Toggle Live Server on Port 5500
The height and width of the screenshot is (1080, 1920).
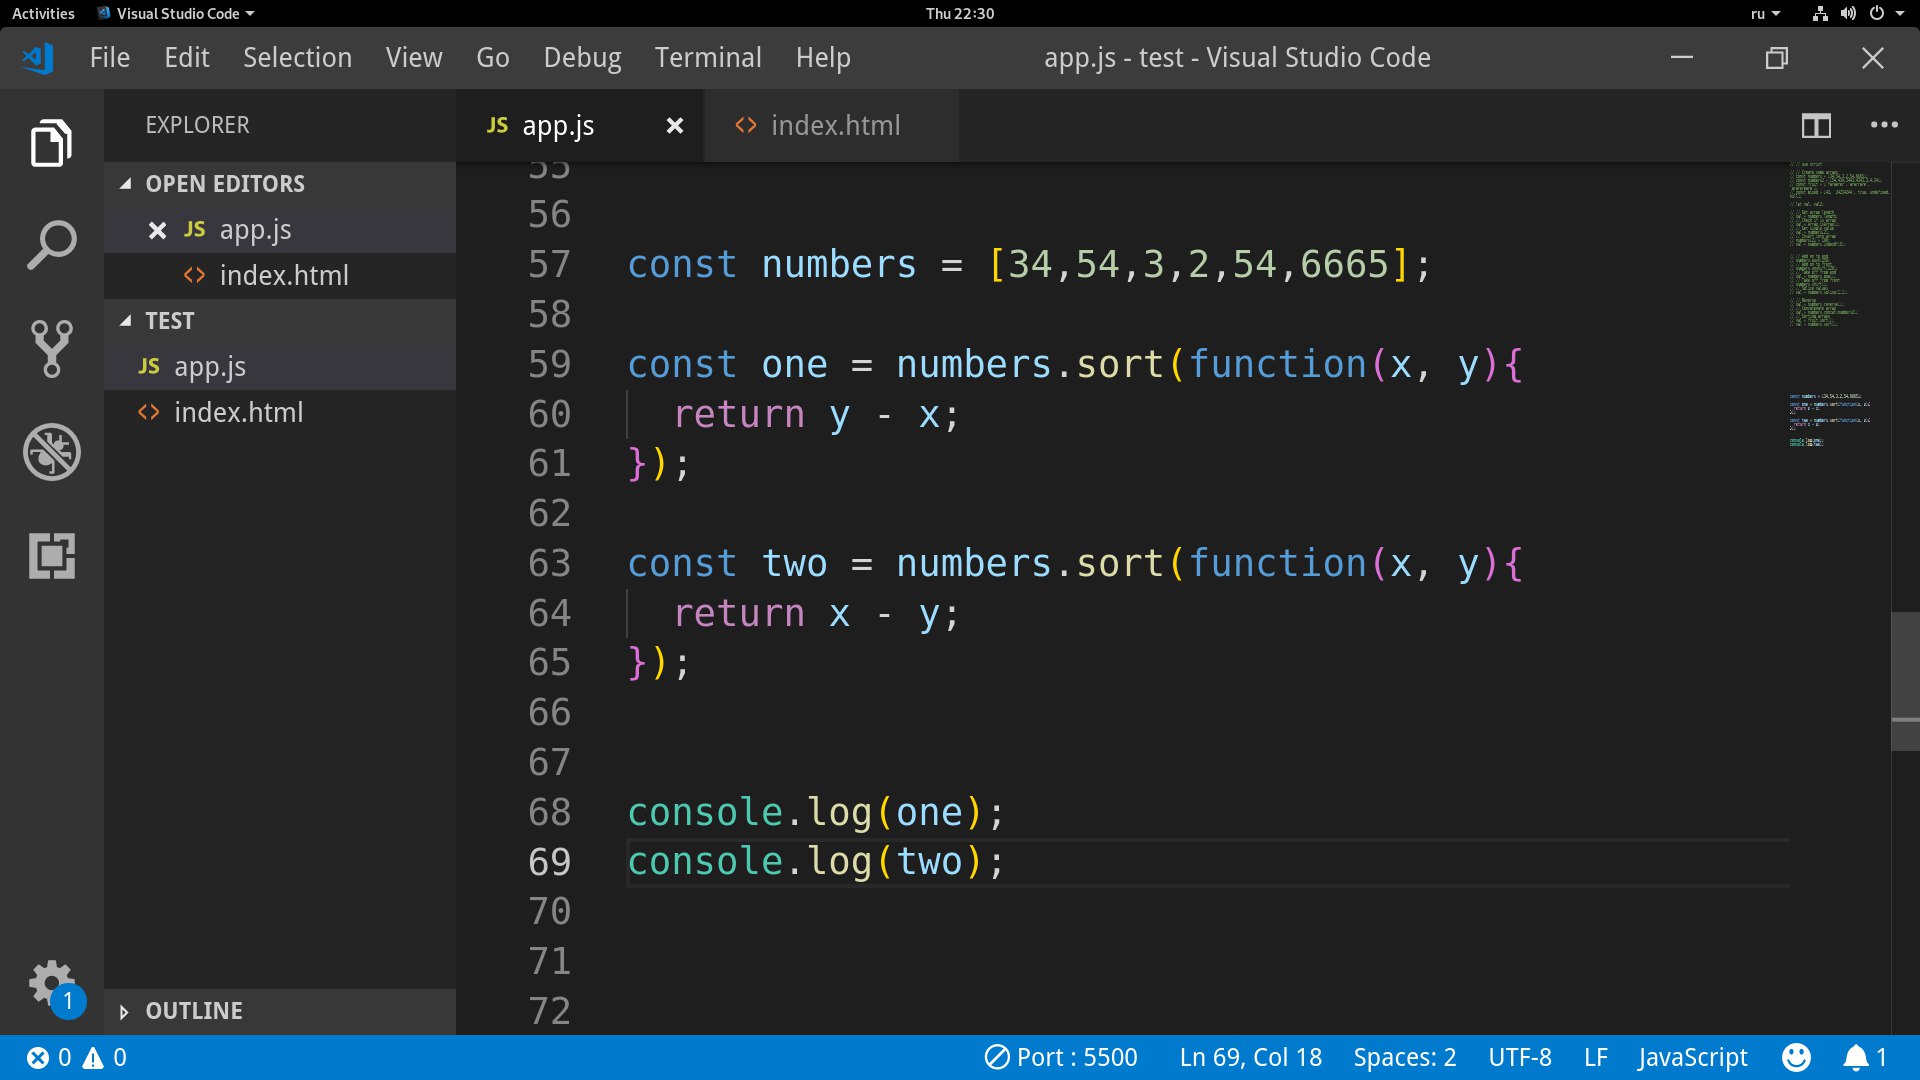pos(1061,1057)
